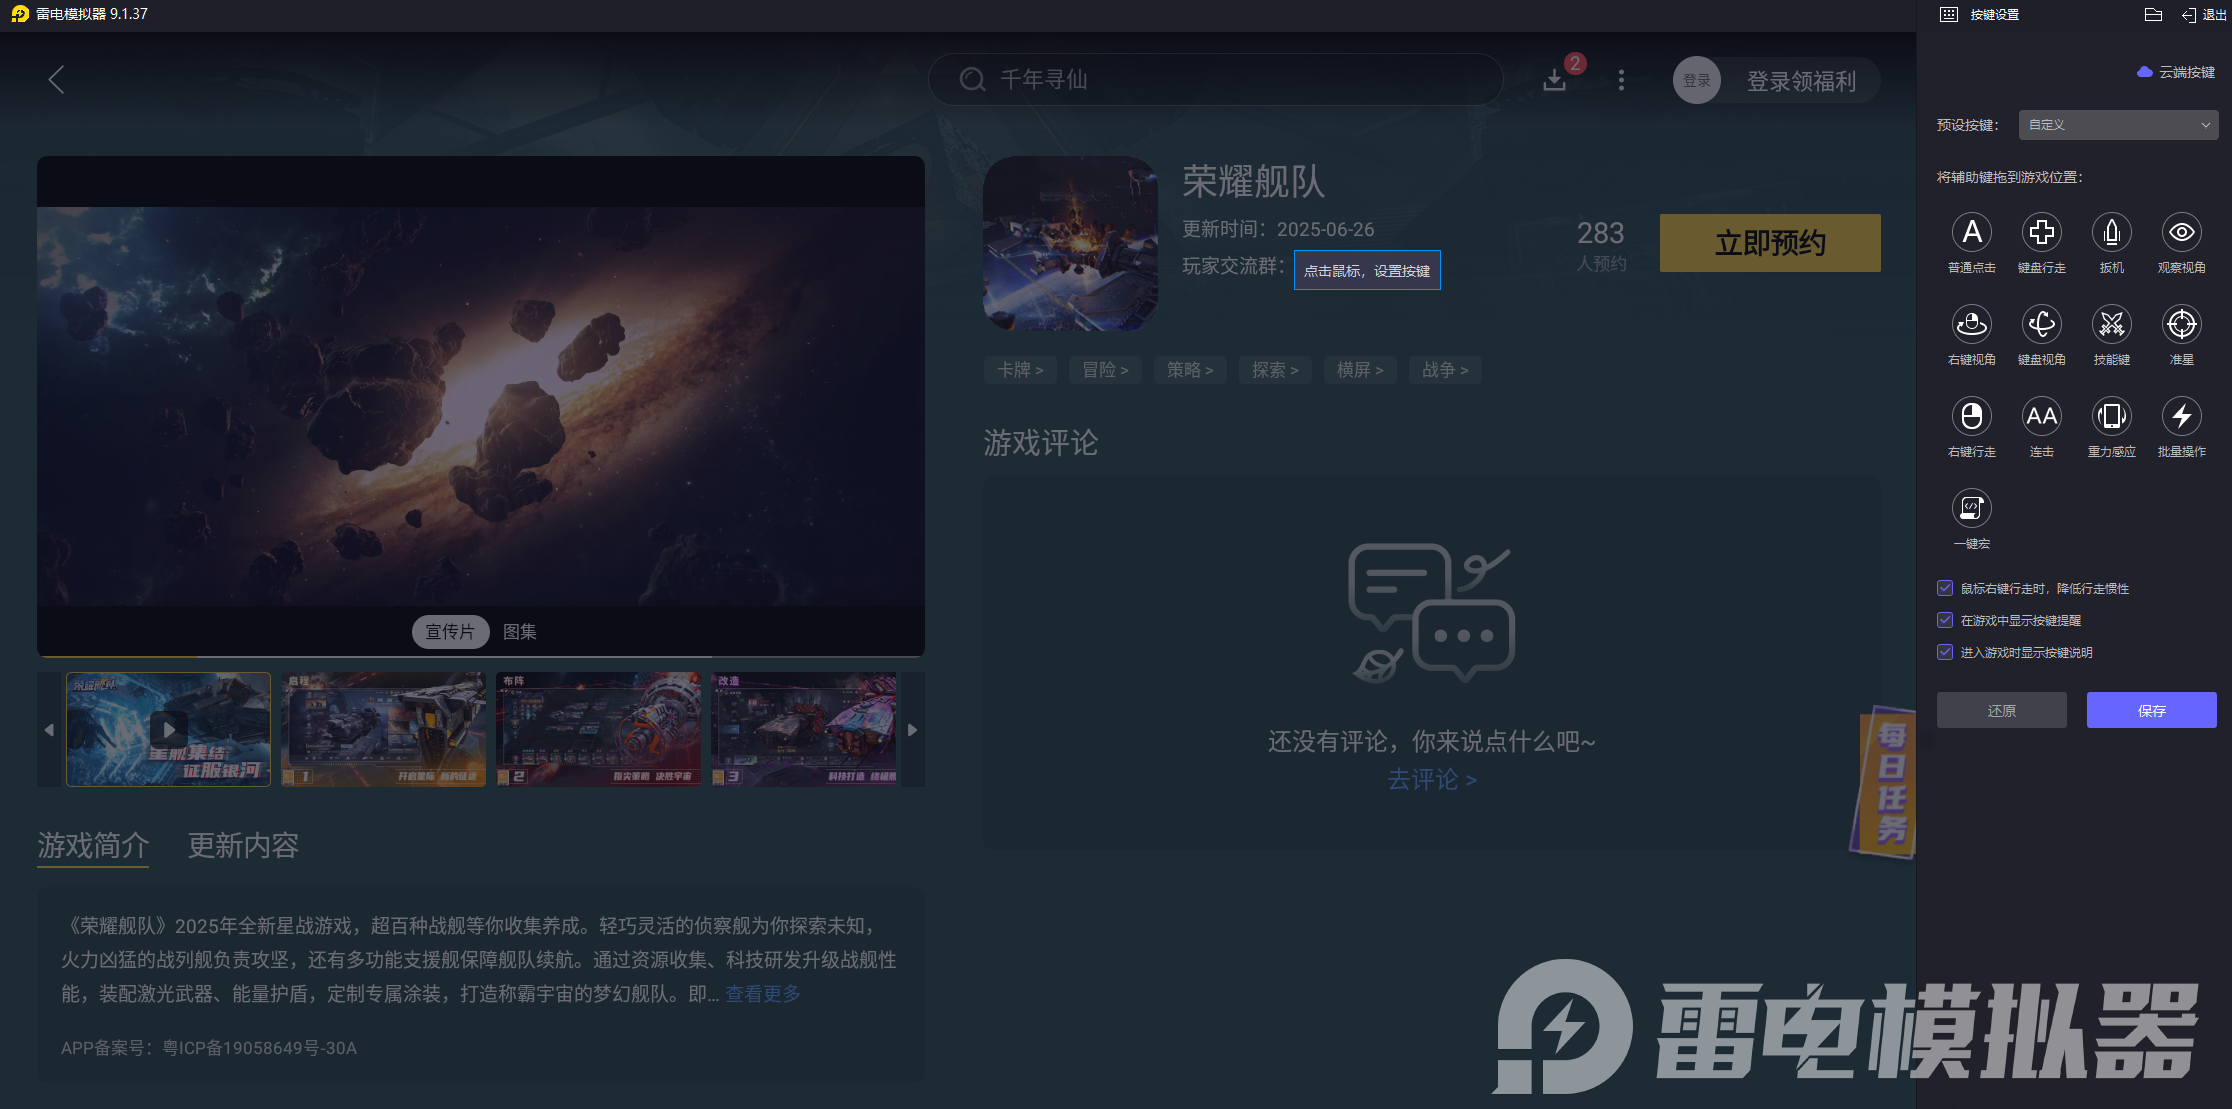Select the 普通点击 (normal click) key icon
2232x1109 pixels.
[1971, 233]
